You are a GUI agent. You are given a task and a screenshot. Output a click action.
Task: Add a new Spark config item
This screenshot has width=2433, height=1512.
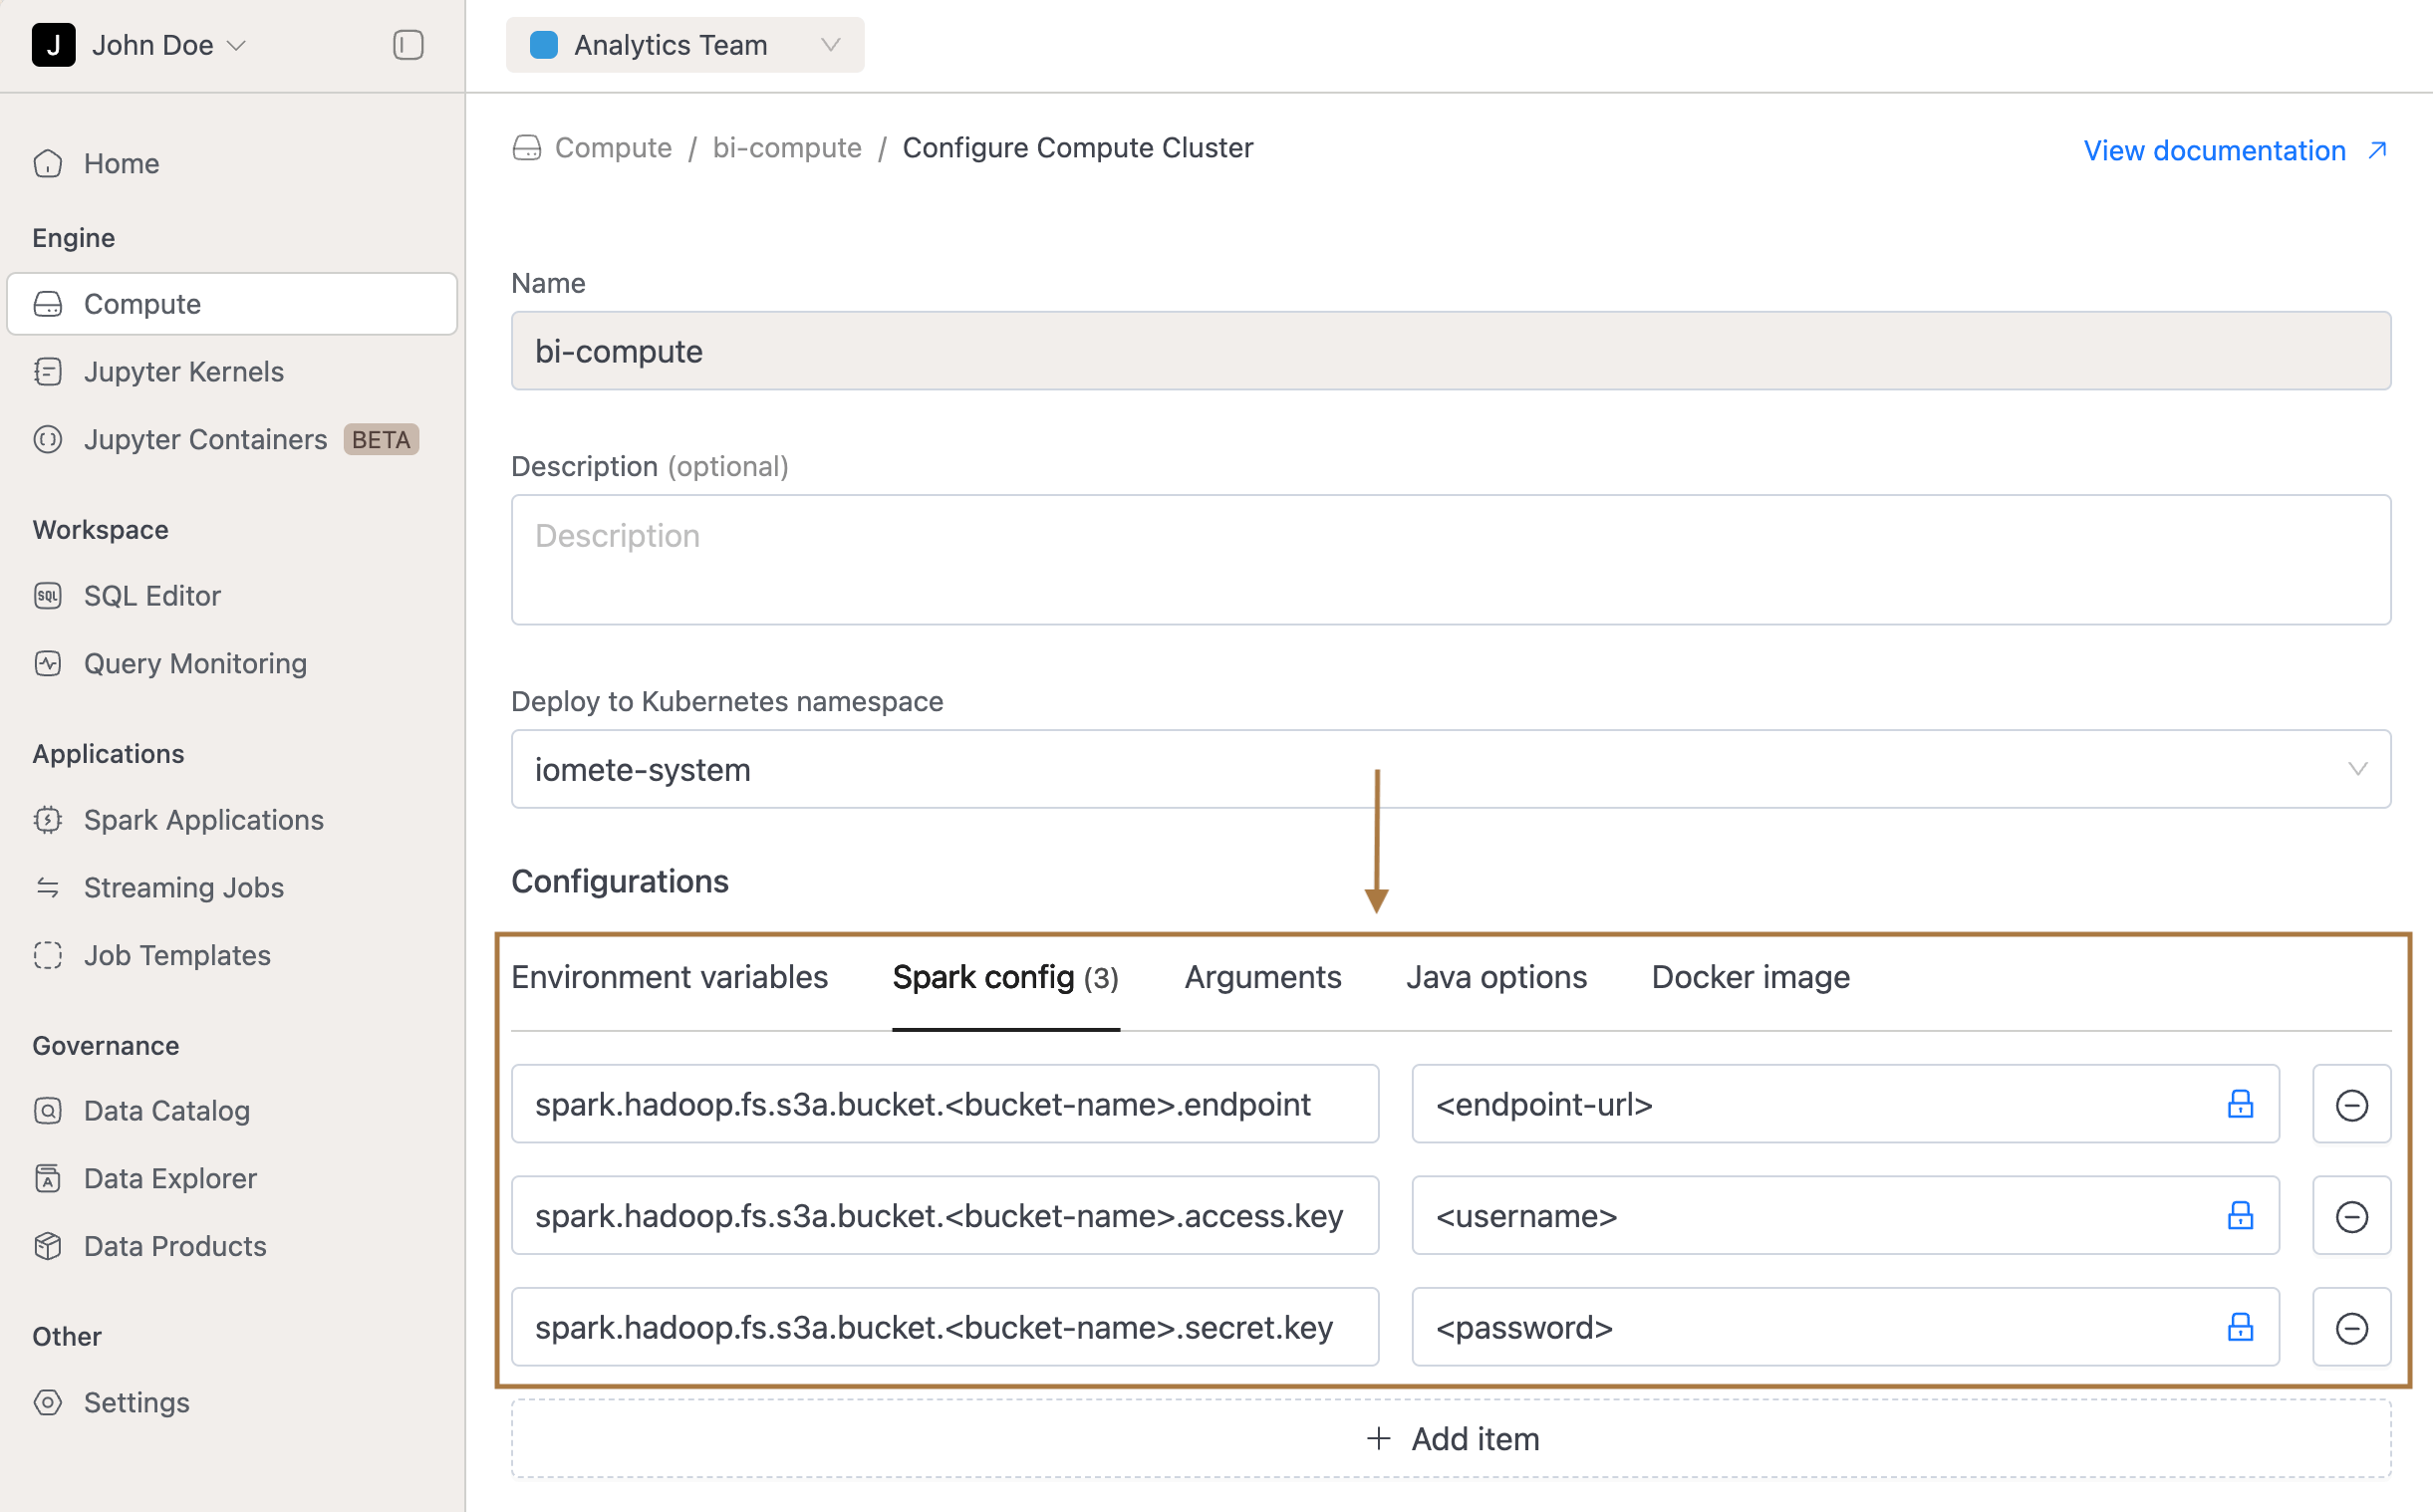tap(1451, 1438)
